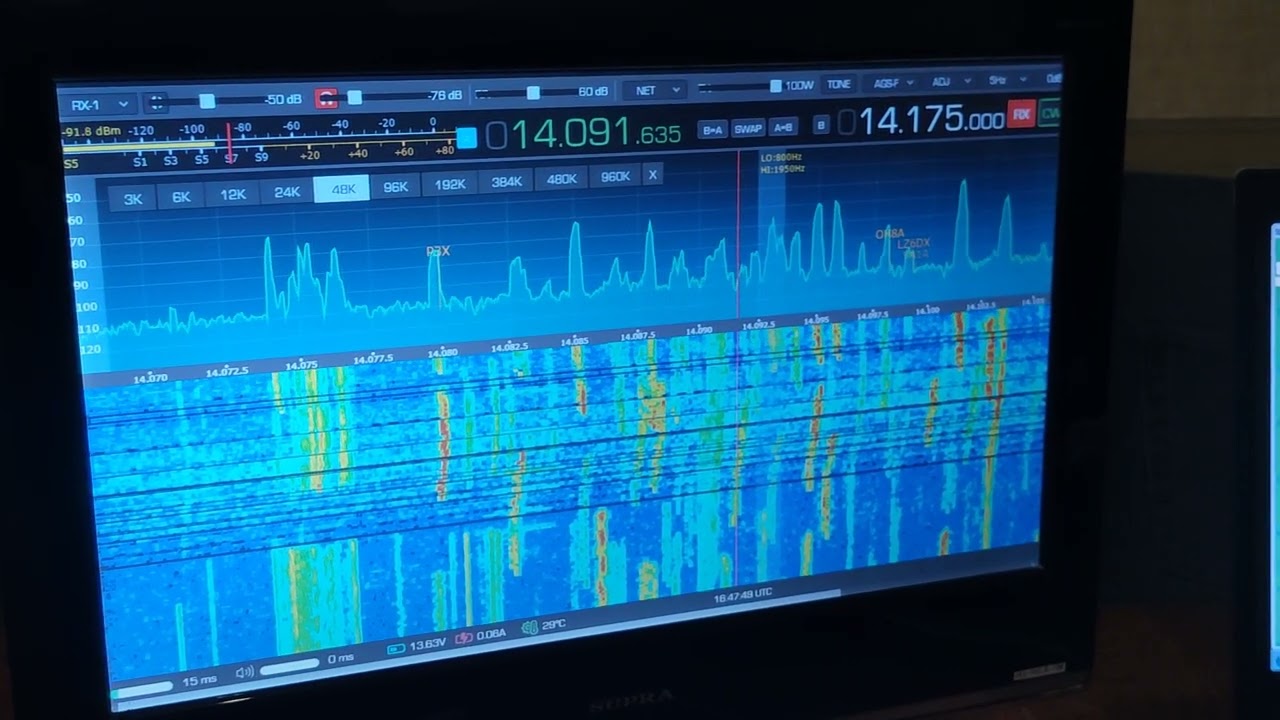Click the SWAP VFO button
The image size is (1280, 720).
click(747, 128)
